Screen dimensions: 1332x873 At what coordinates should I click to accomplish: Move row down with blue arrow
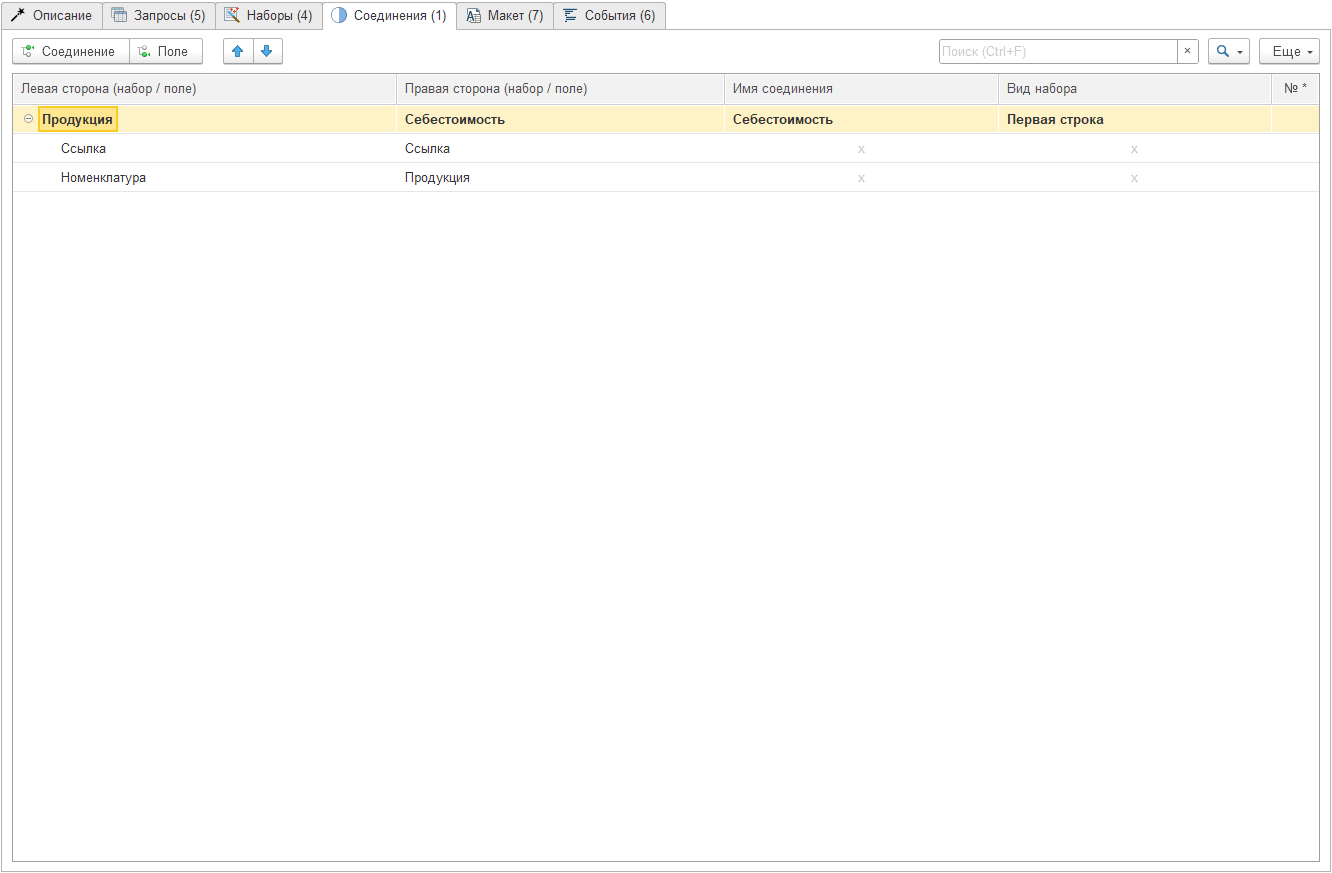(268, 51)
